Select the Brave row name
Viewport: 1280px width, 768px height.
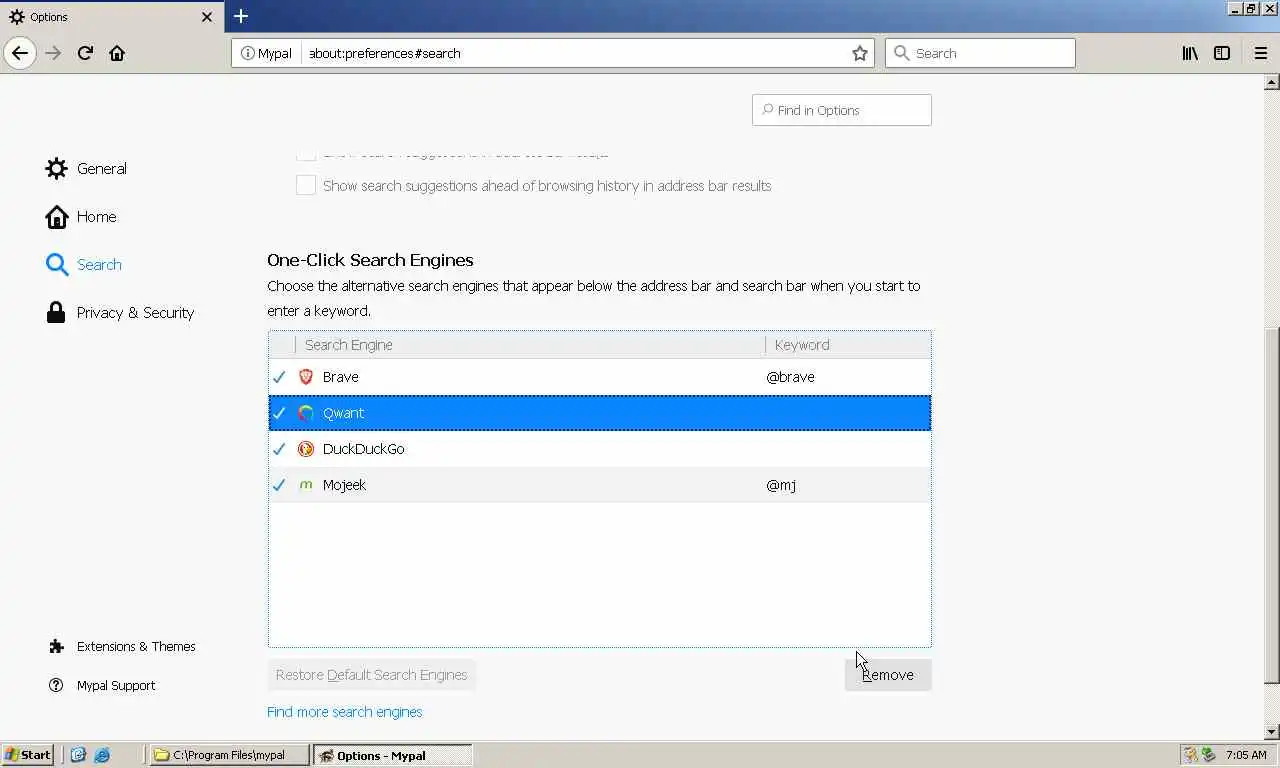(341, 377)
